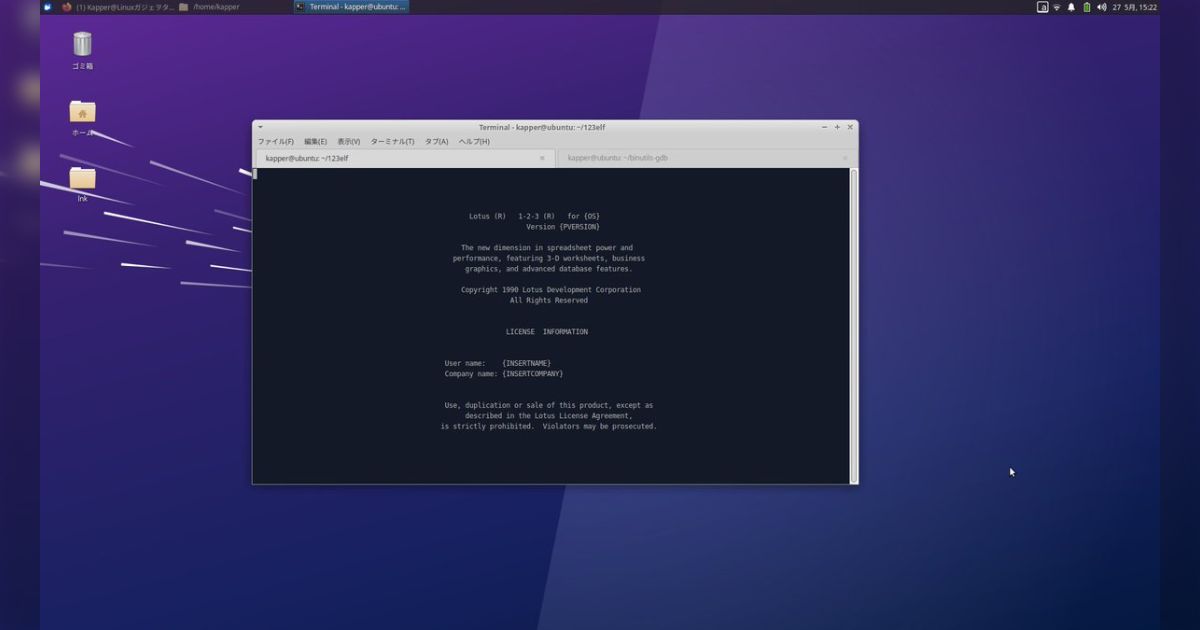Open the 編集(E) menu
This screenshot has height=630, width=1200.
point(315,142)
